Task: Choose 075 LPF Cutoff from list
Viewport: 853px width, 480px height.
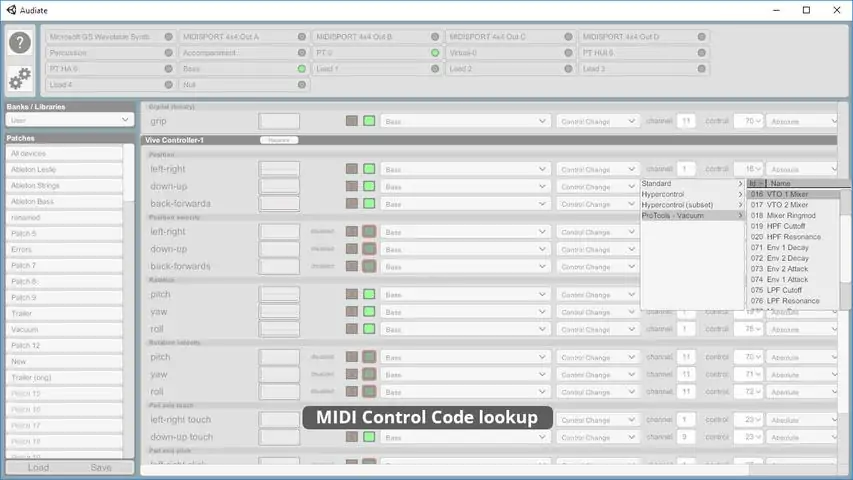Action: (x=792, y=290)
